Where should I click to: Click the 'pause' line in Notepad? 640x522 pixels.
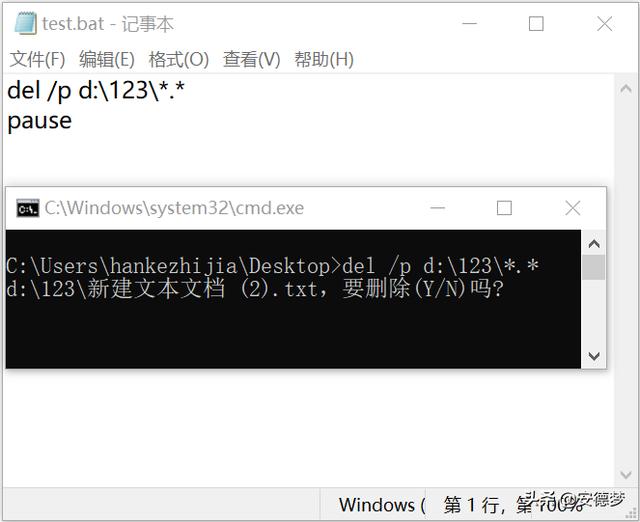40,121
